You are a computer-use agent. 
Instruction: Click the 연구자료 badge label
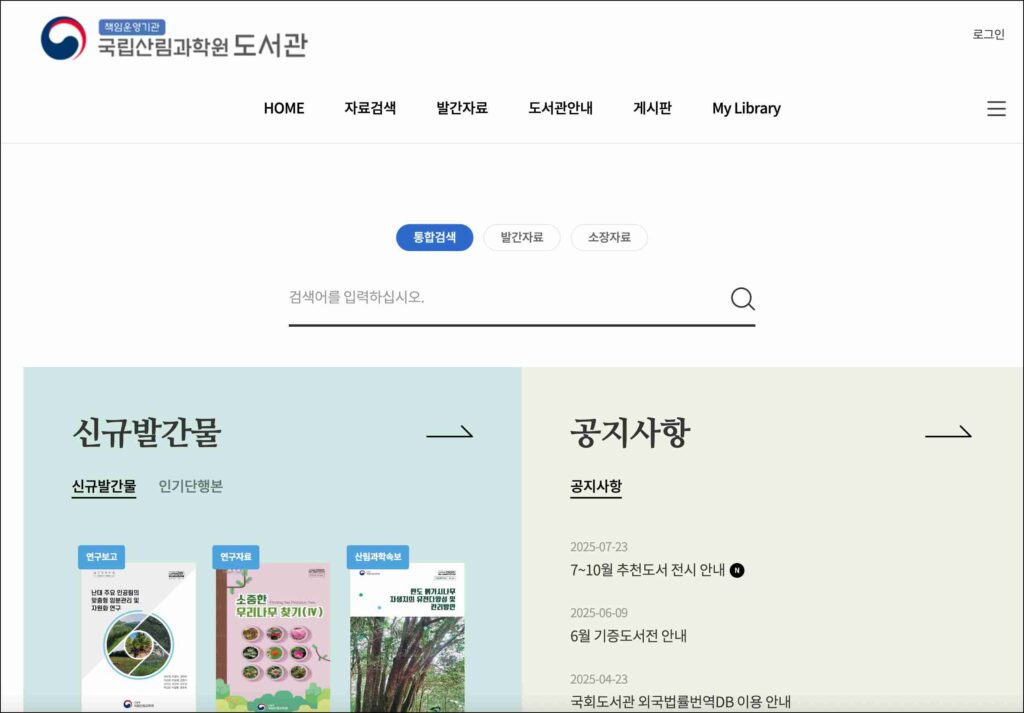pos(236,557)
